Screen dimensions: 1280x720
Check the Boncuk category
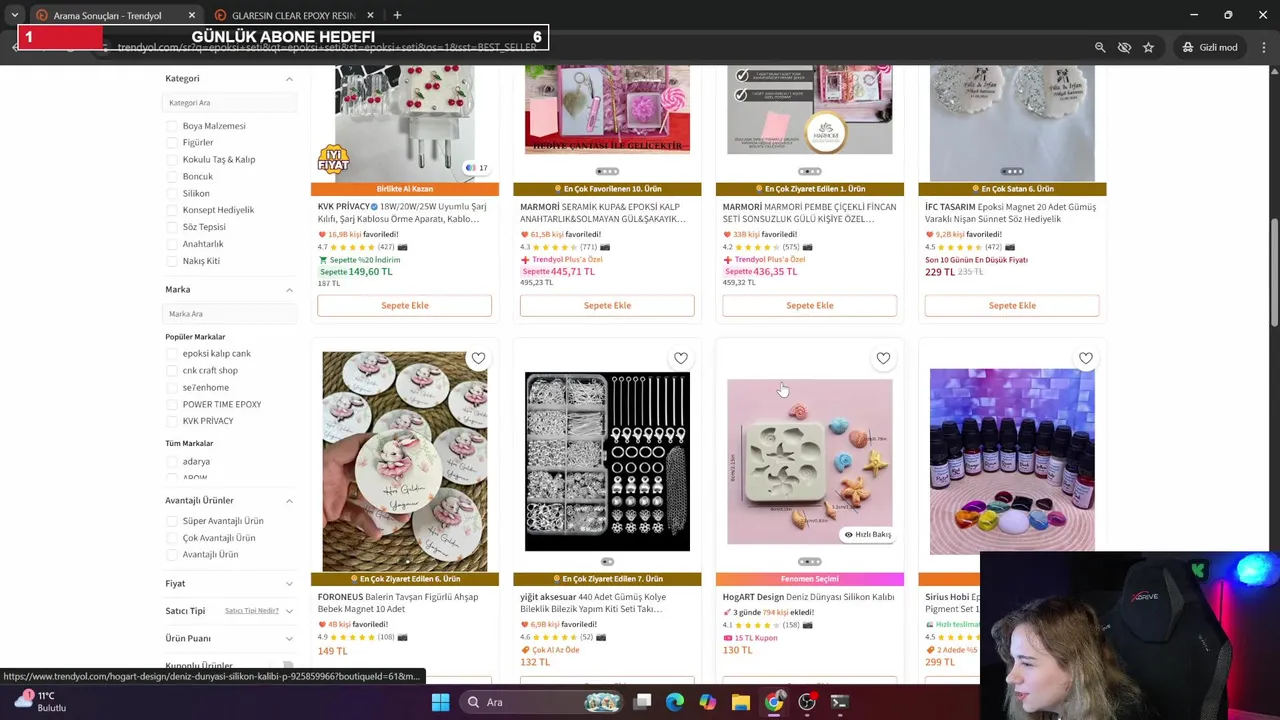172,177
